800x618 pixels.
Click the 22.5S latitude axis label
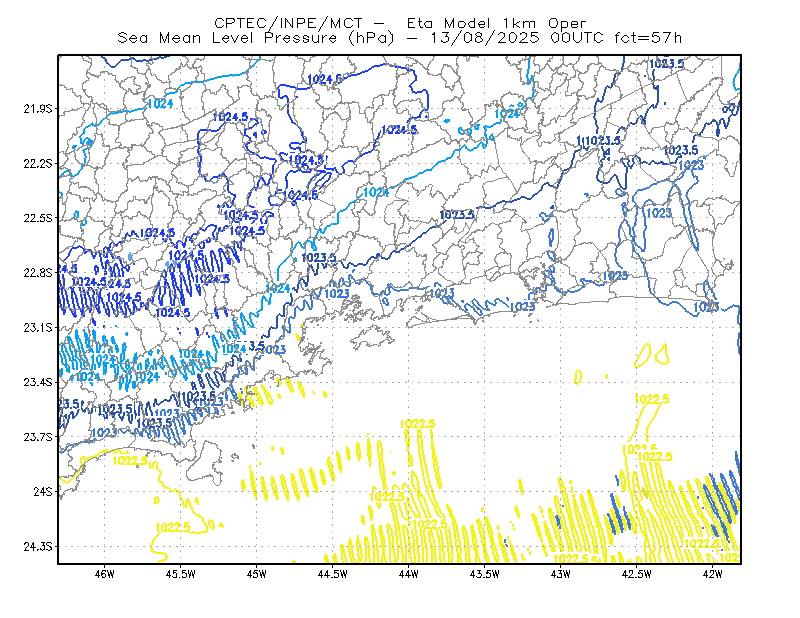pos(38,218)
